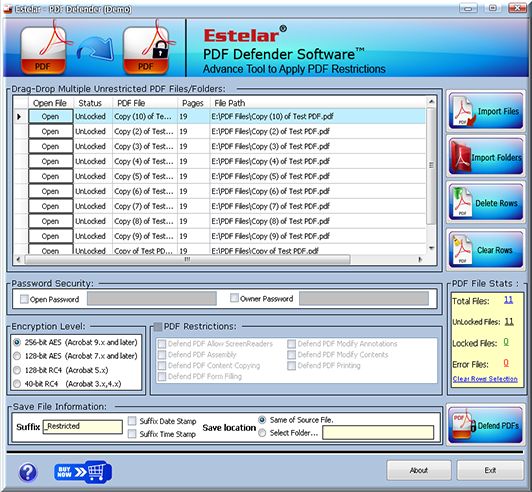Screen dimensions: 532x492
Task: Click the File Path column header
Action: click(x=318, y=103)
